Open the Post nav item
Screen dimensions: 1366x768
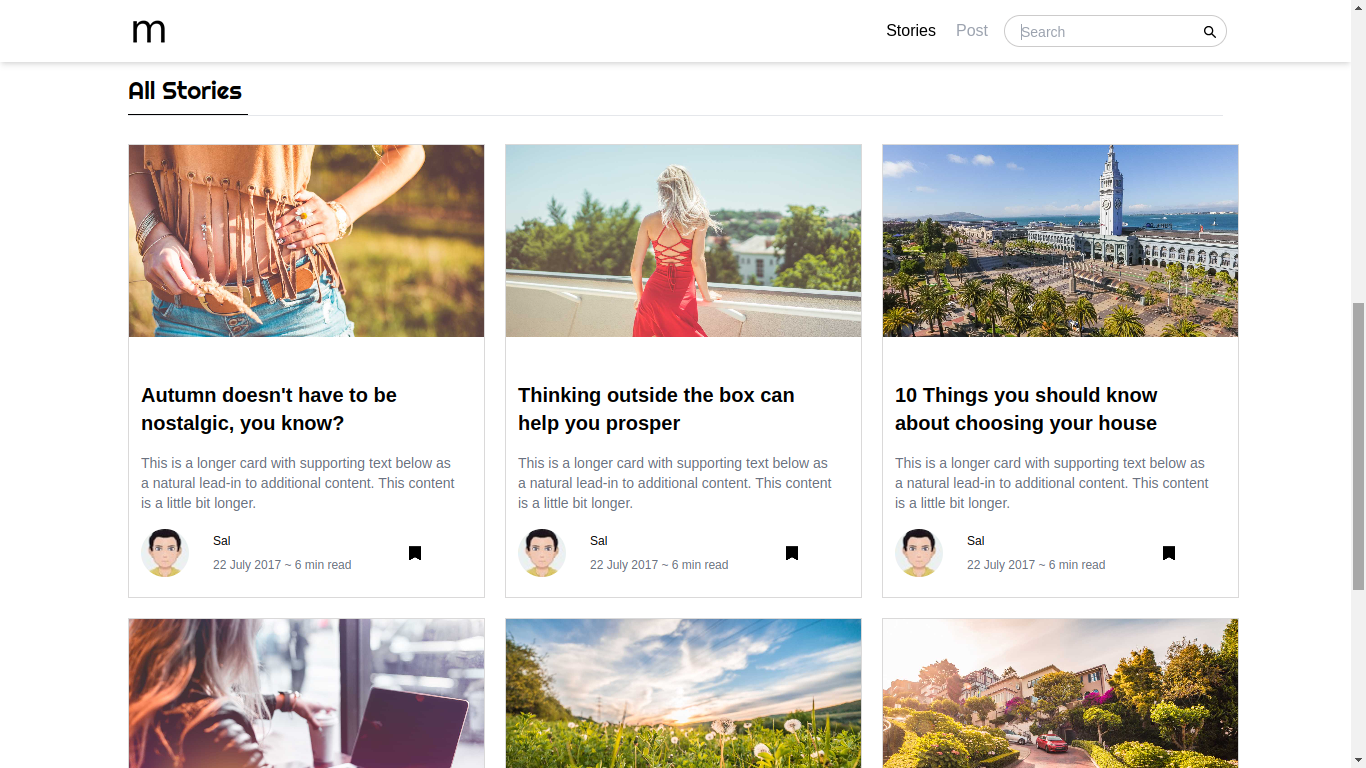[972, 31]
